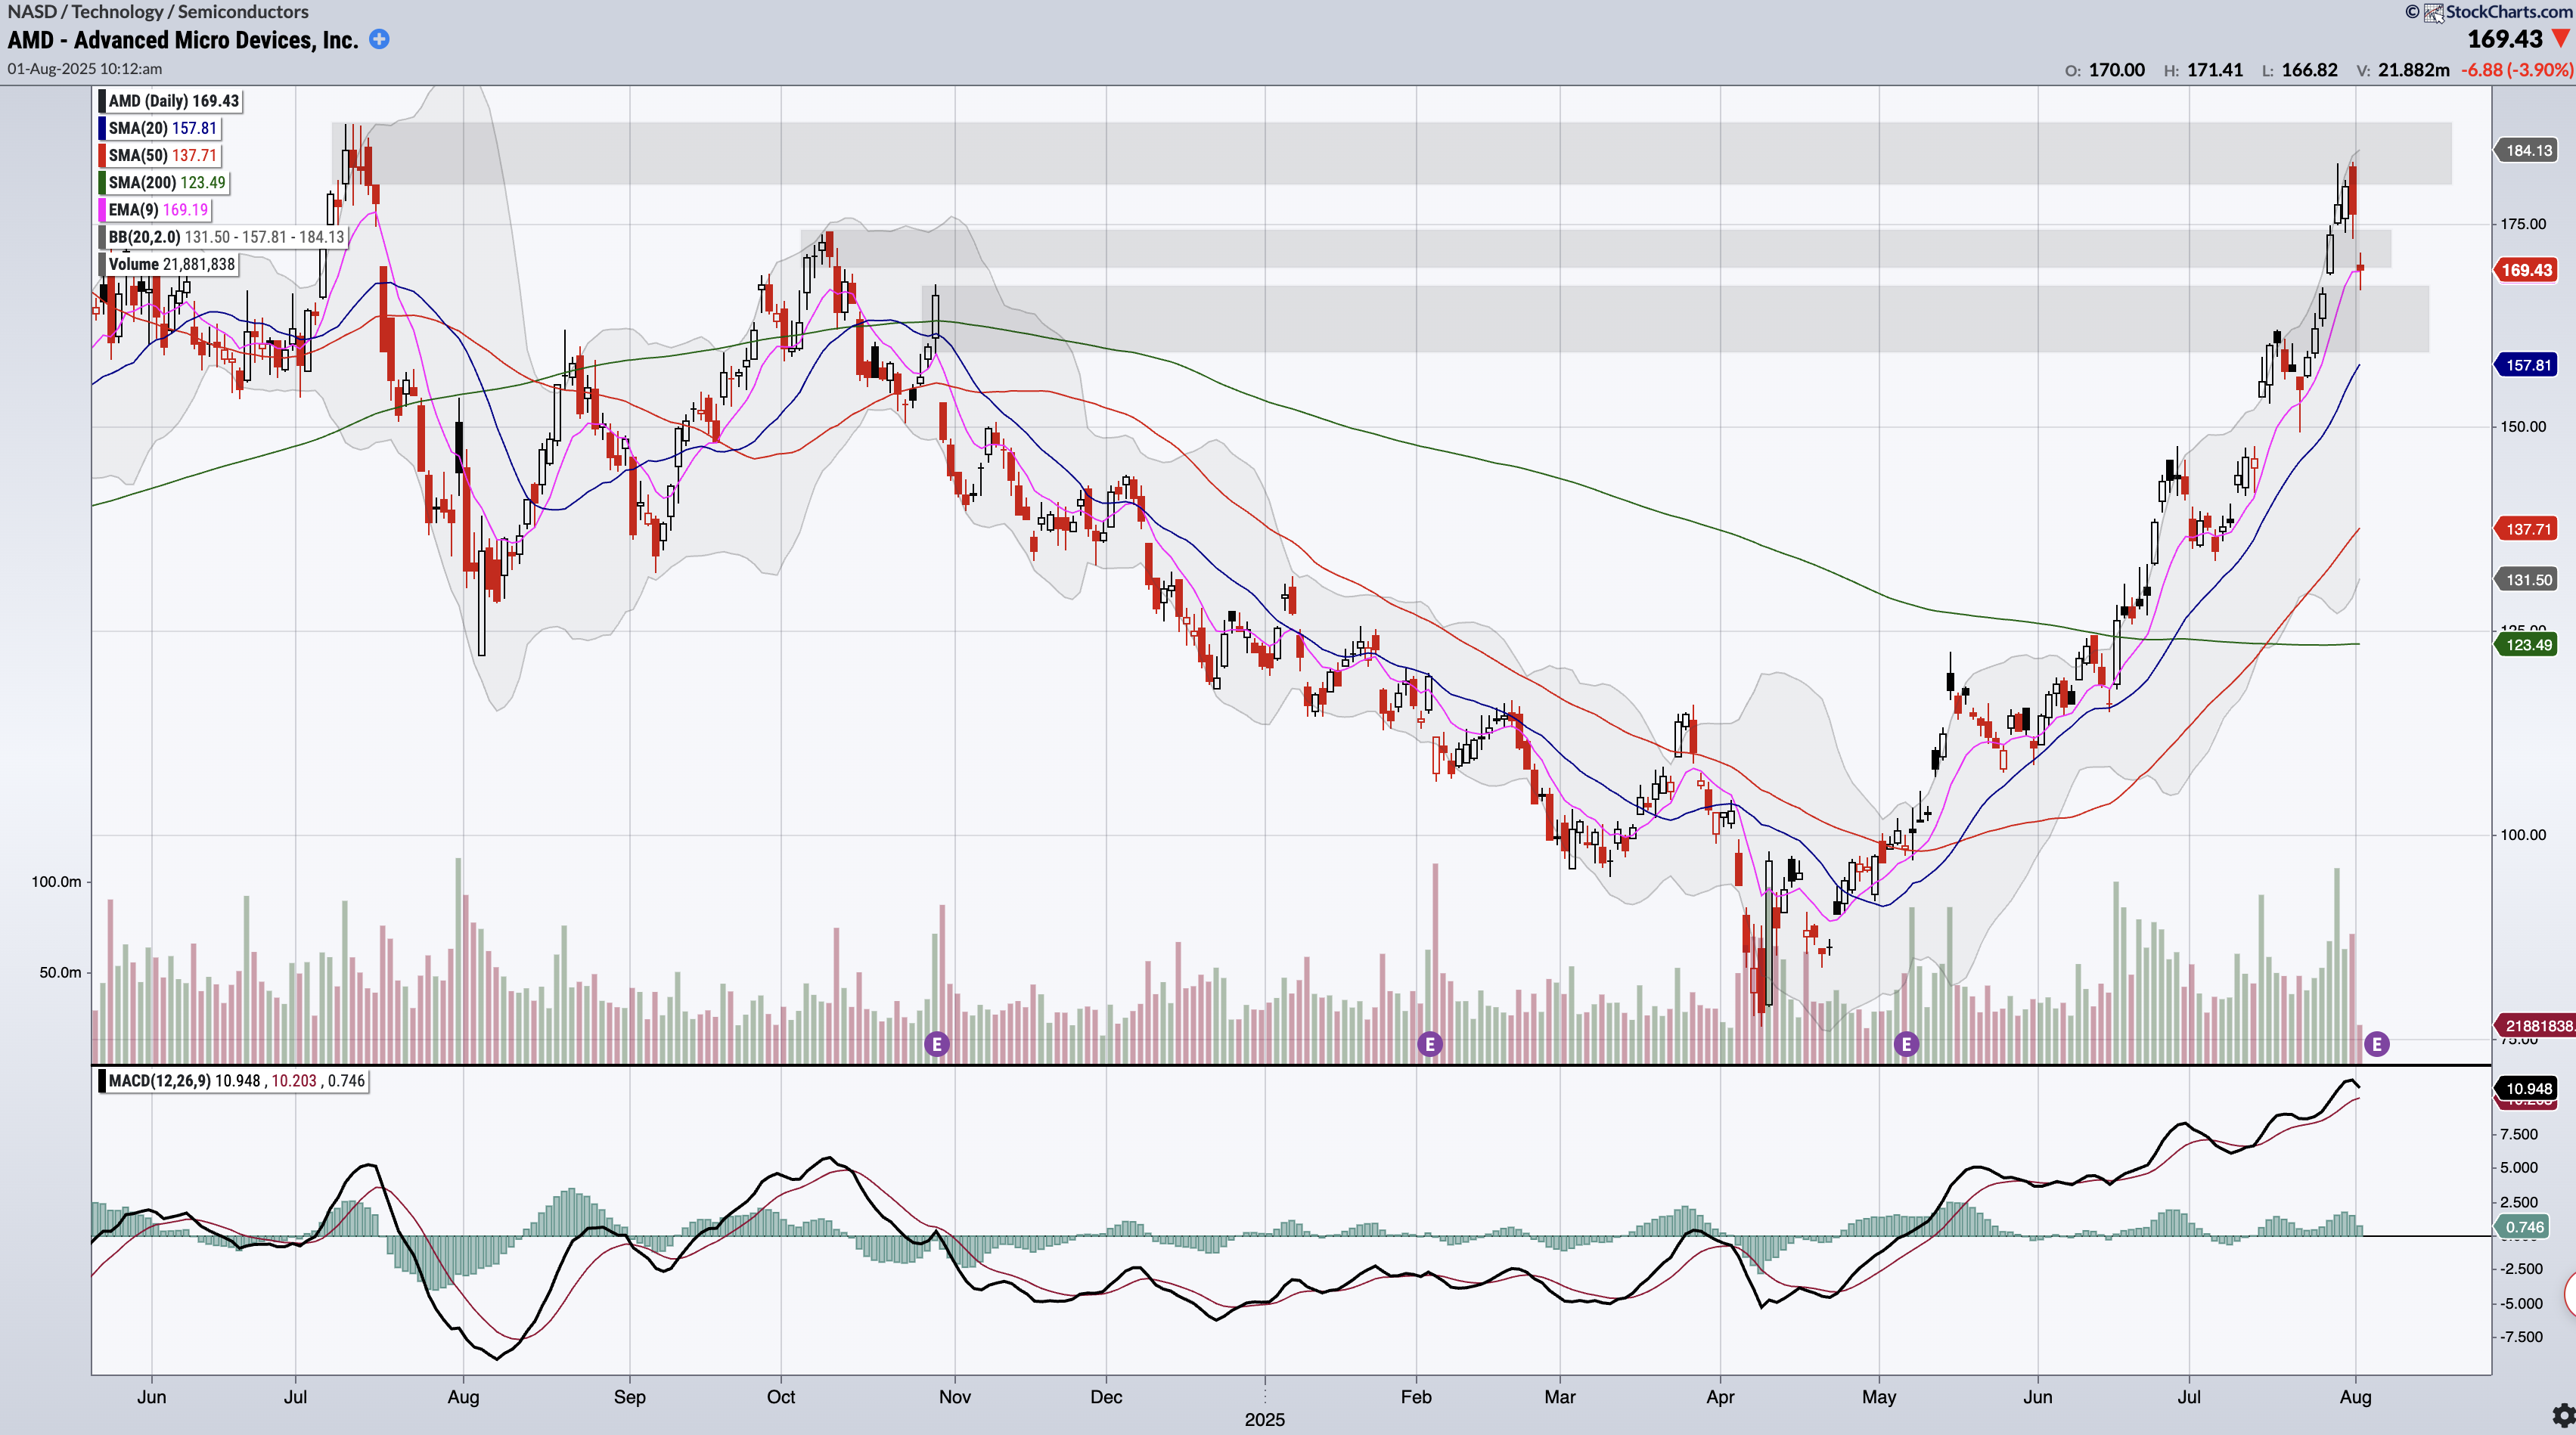Click the red down arrow beside price 169.43
This screenshot has width=2576, height=1435.
tap(2561, 39)
